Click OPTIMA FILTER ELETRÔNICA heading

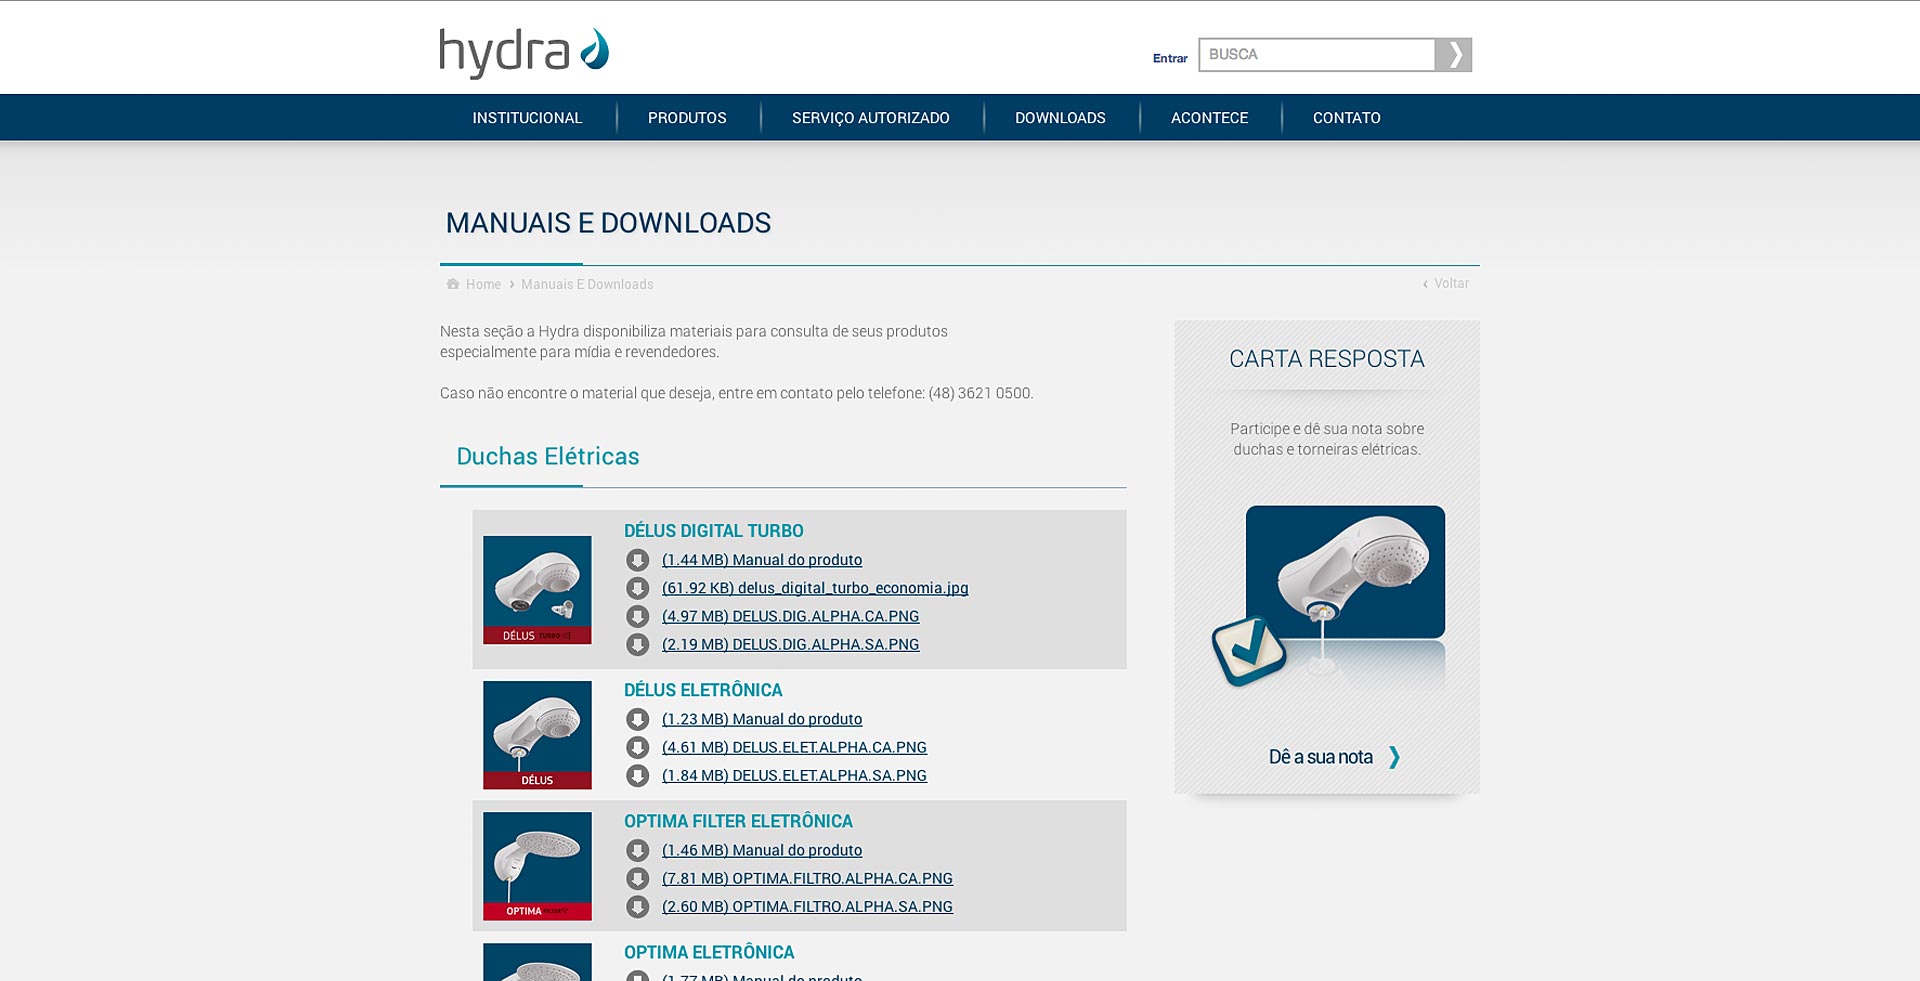click(738, 821)
